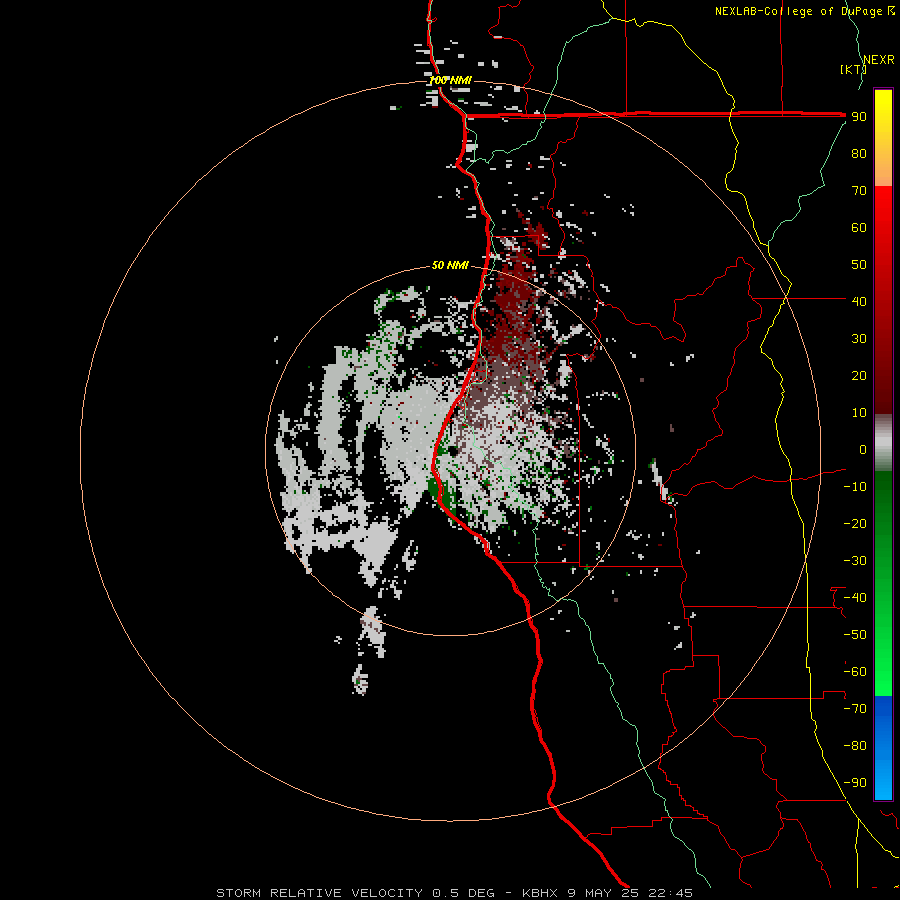900x900 pixels.
Task: Click the 50 NMI range ring label
Action: pos(450,265)
